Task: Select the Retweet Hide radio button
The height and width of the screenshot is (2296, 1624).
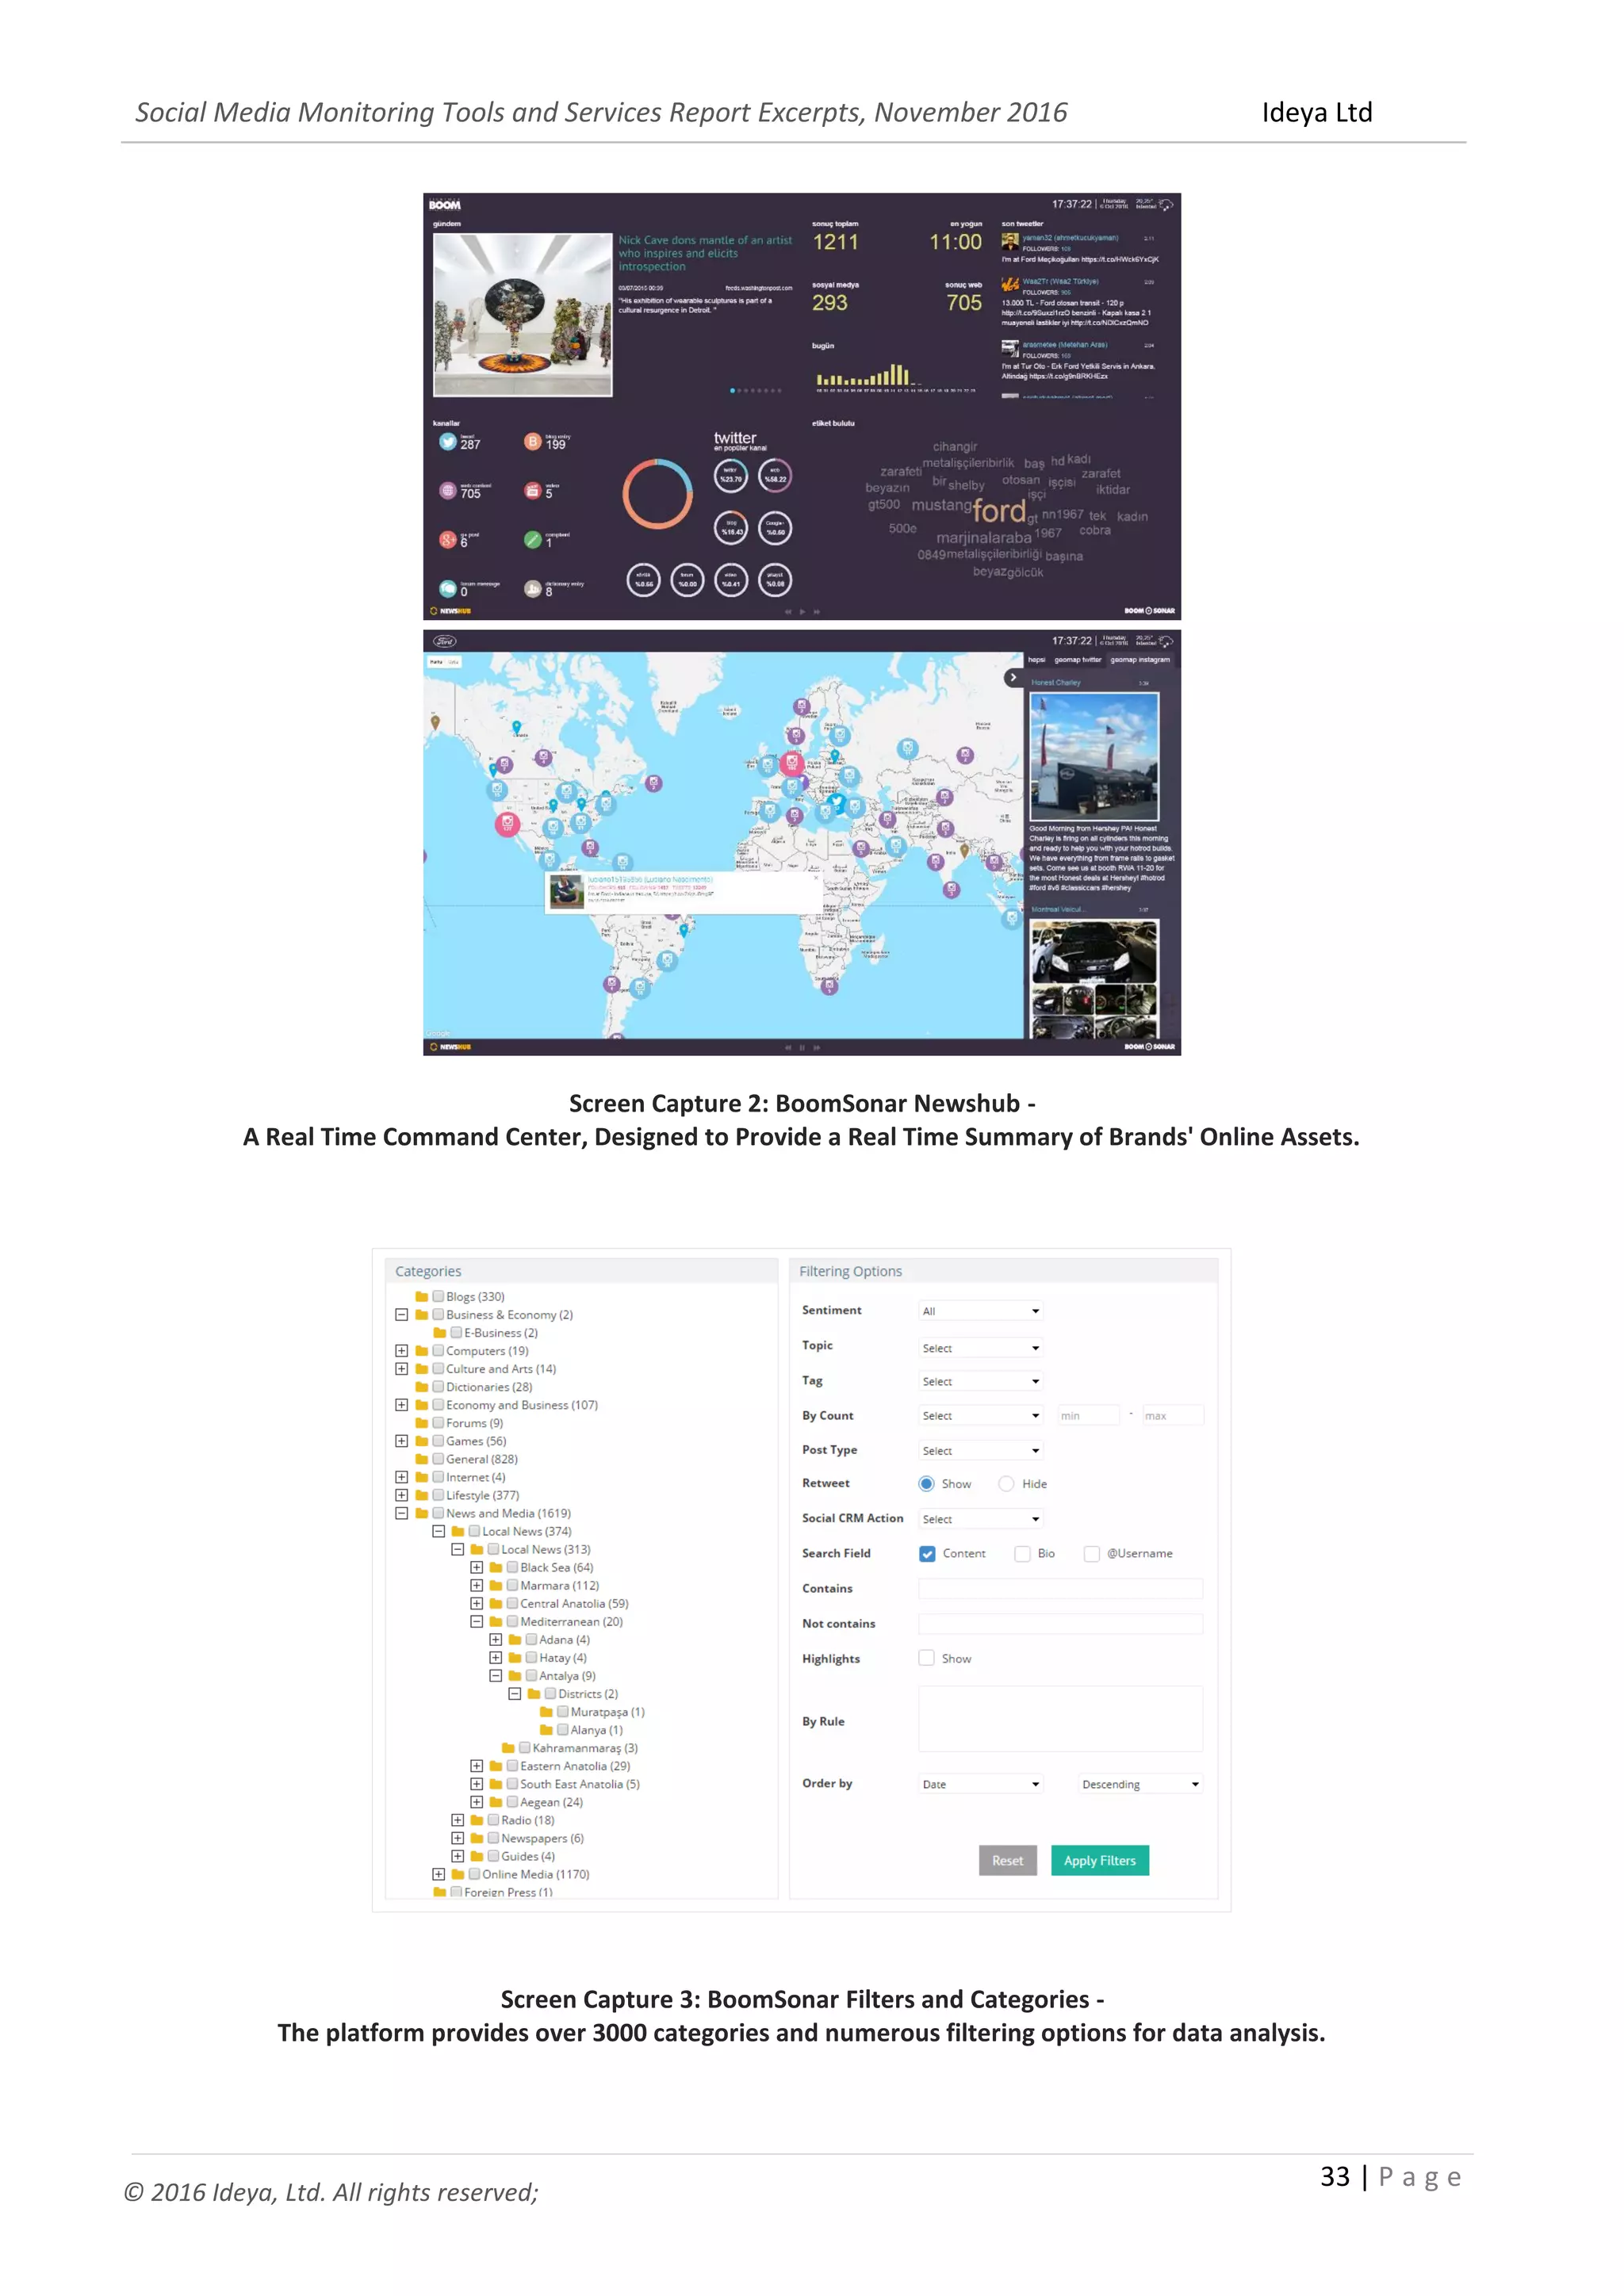Action: (1006, 1483)
